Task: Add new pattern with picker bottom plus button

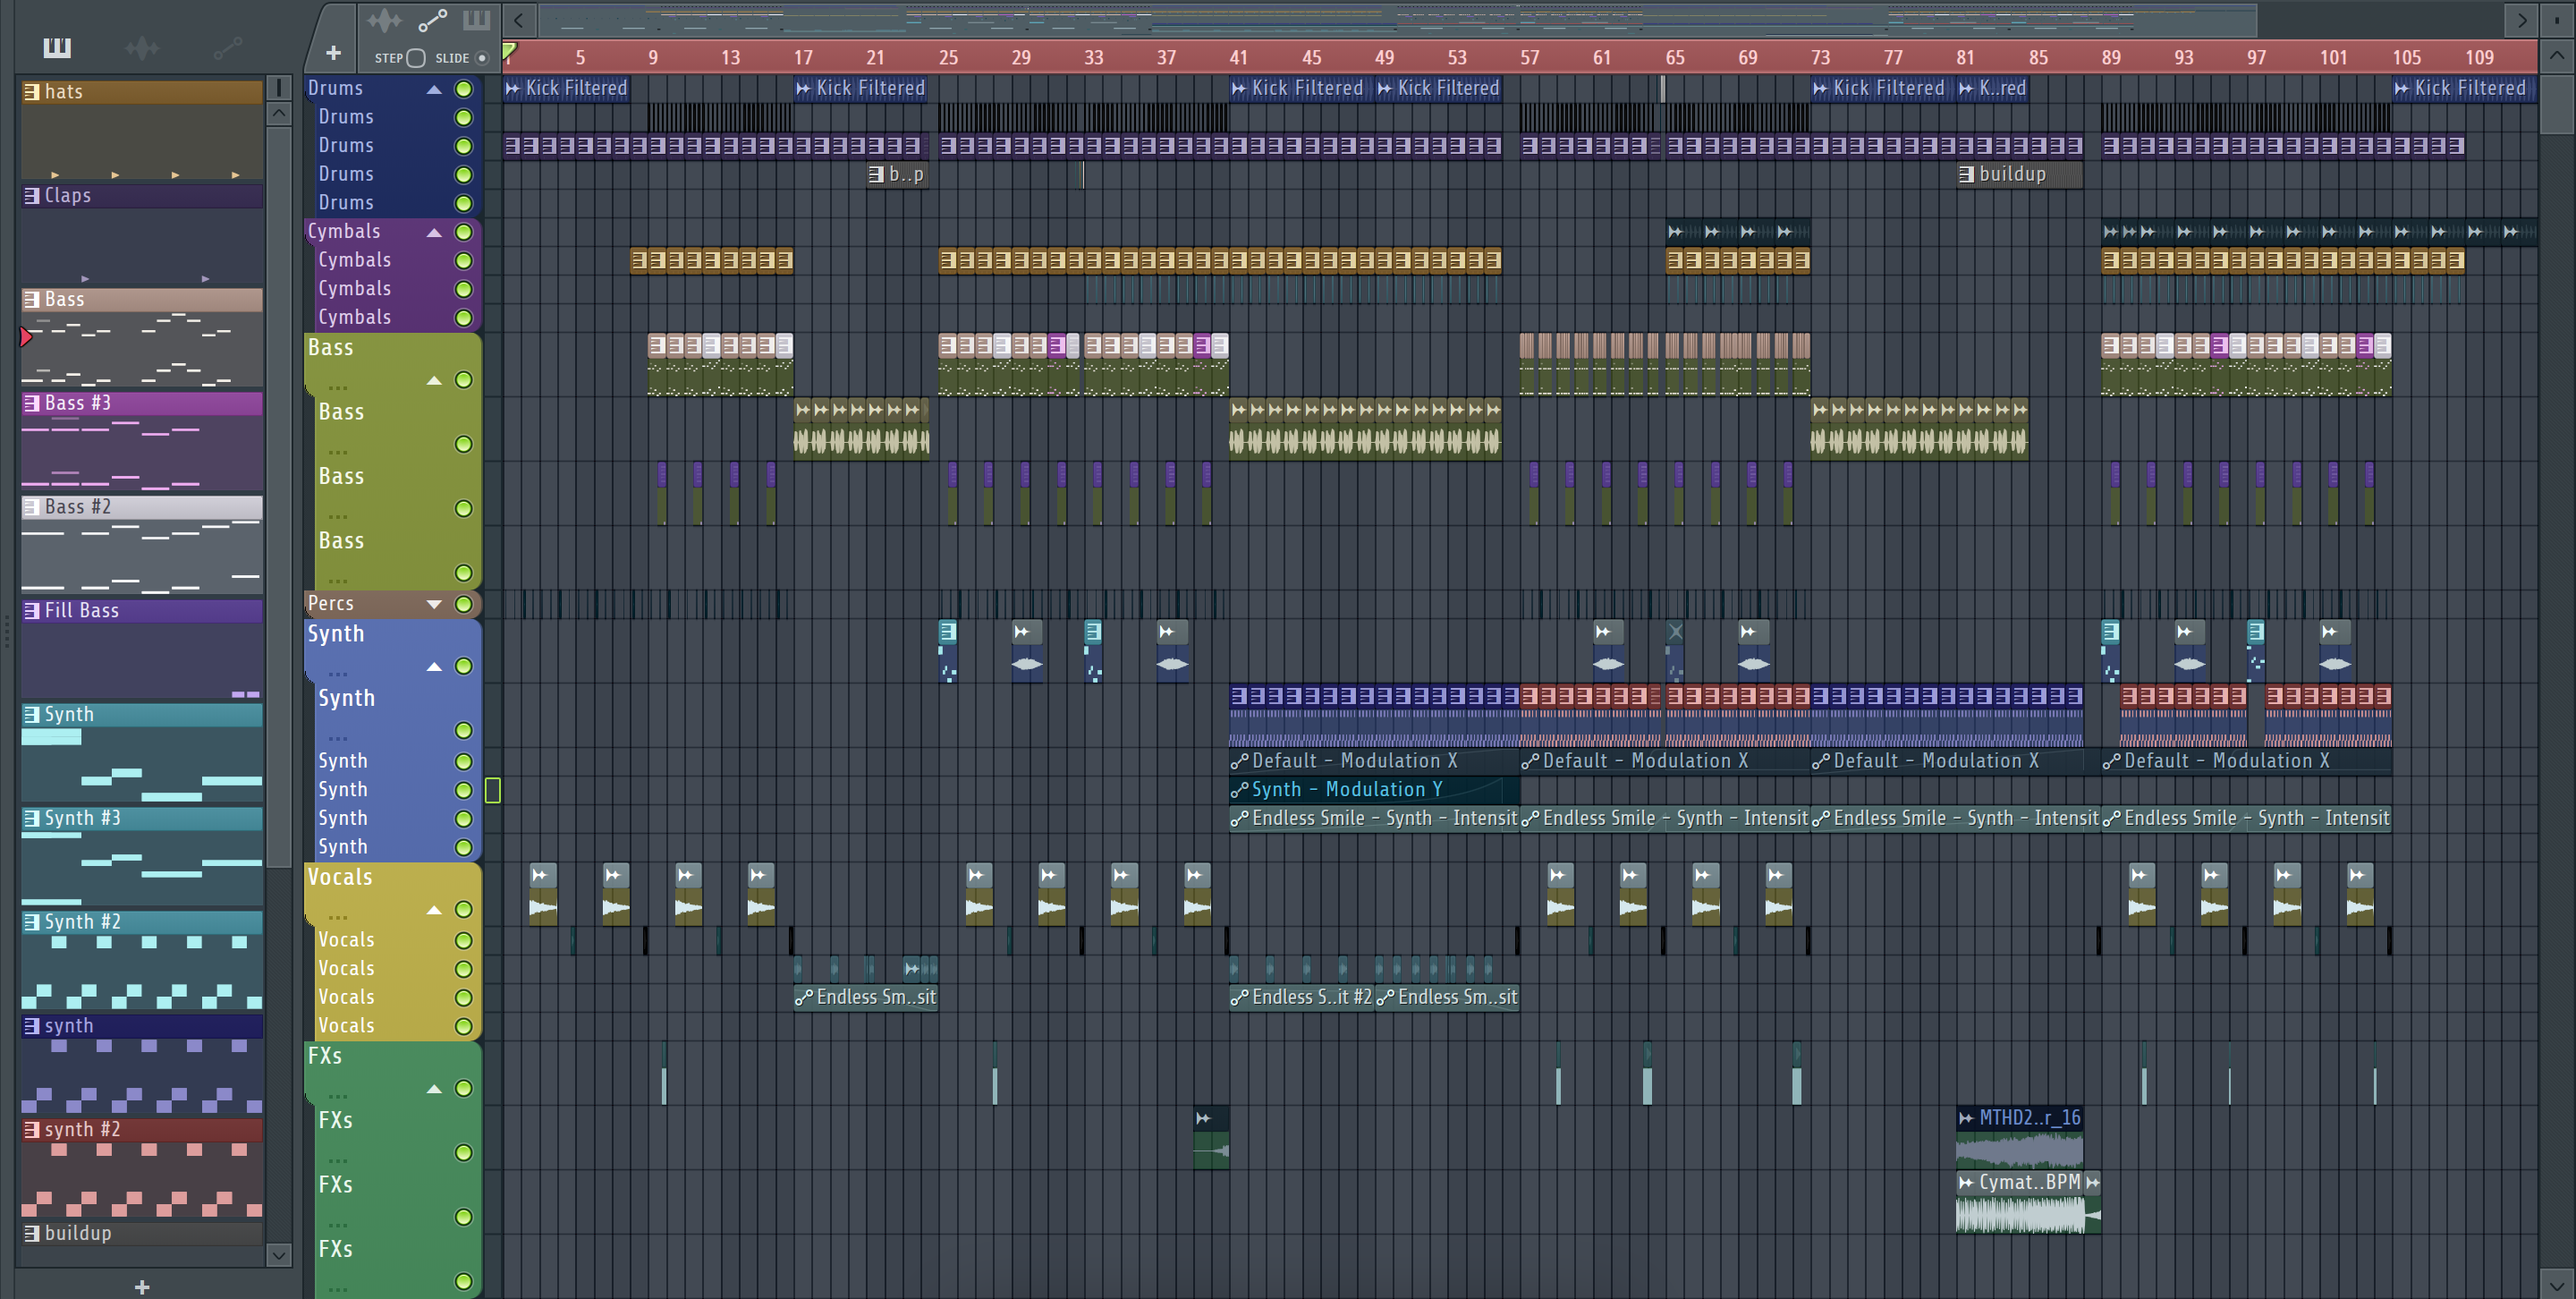Action: (142, 1287)
